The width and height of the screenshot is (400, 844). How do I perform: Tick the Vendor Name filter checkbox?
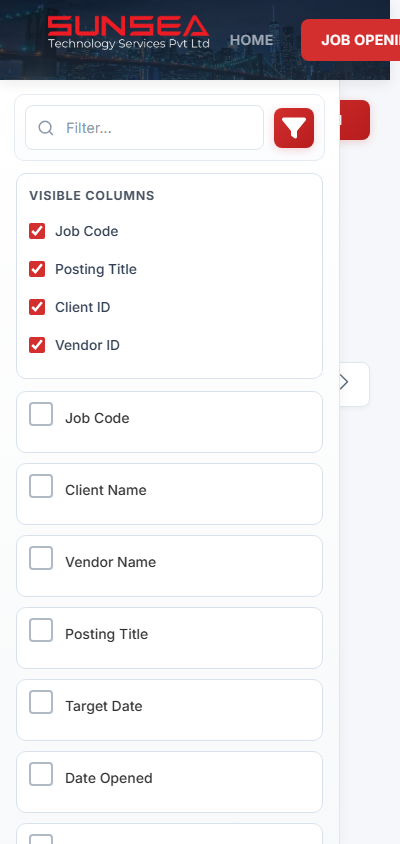(41, 558)
